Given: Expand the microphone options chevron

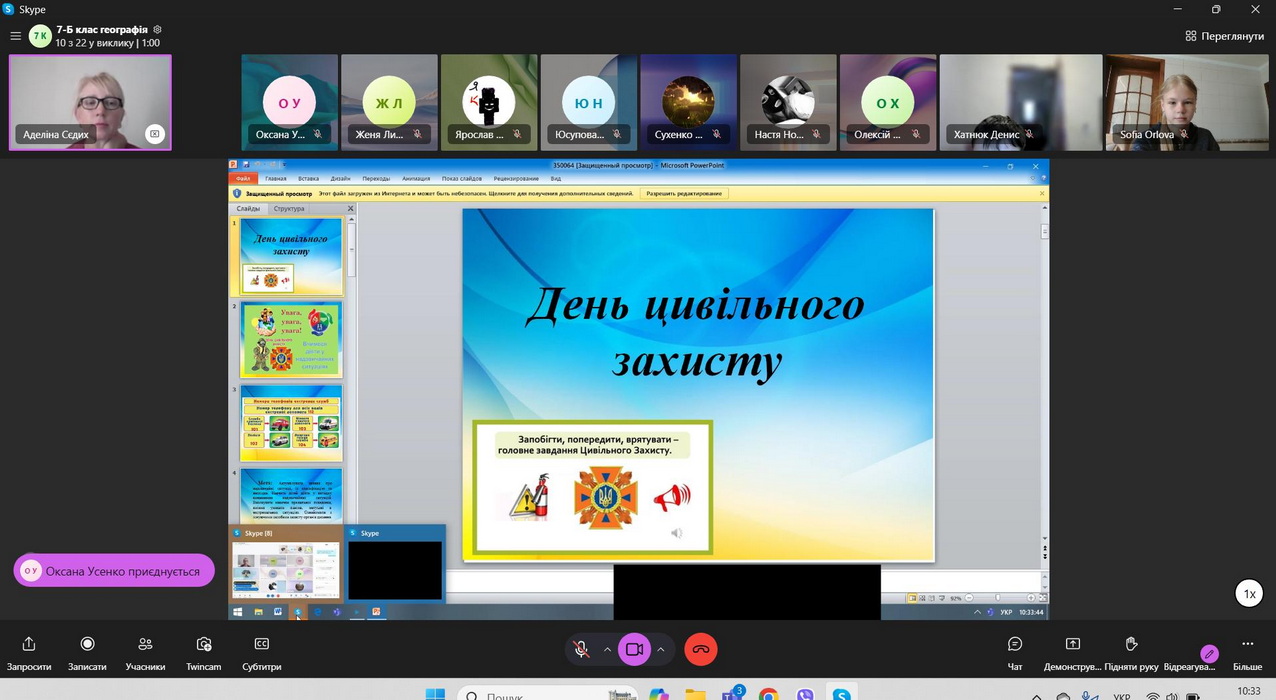Looking at the screenshot, I should pos(607,649).
